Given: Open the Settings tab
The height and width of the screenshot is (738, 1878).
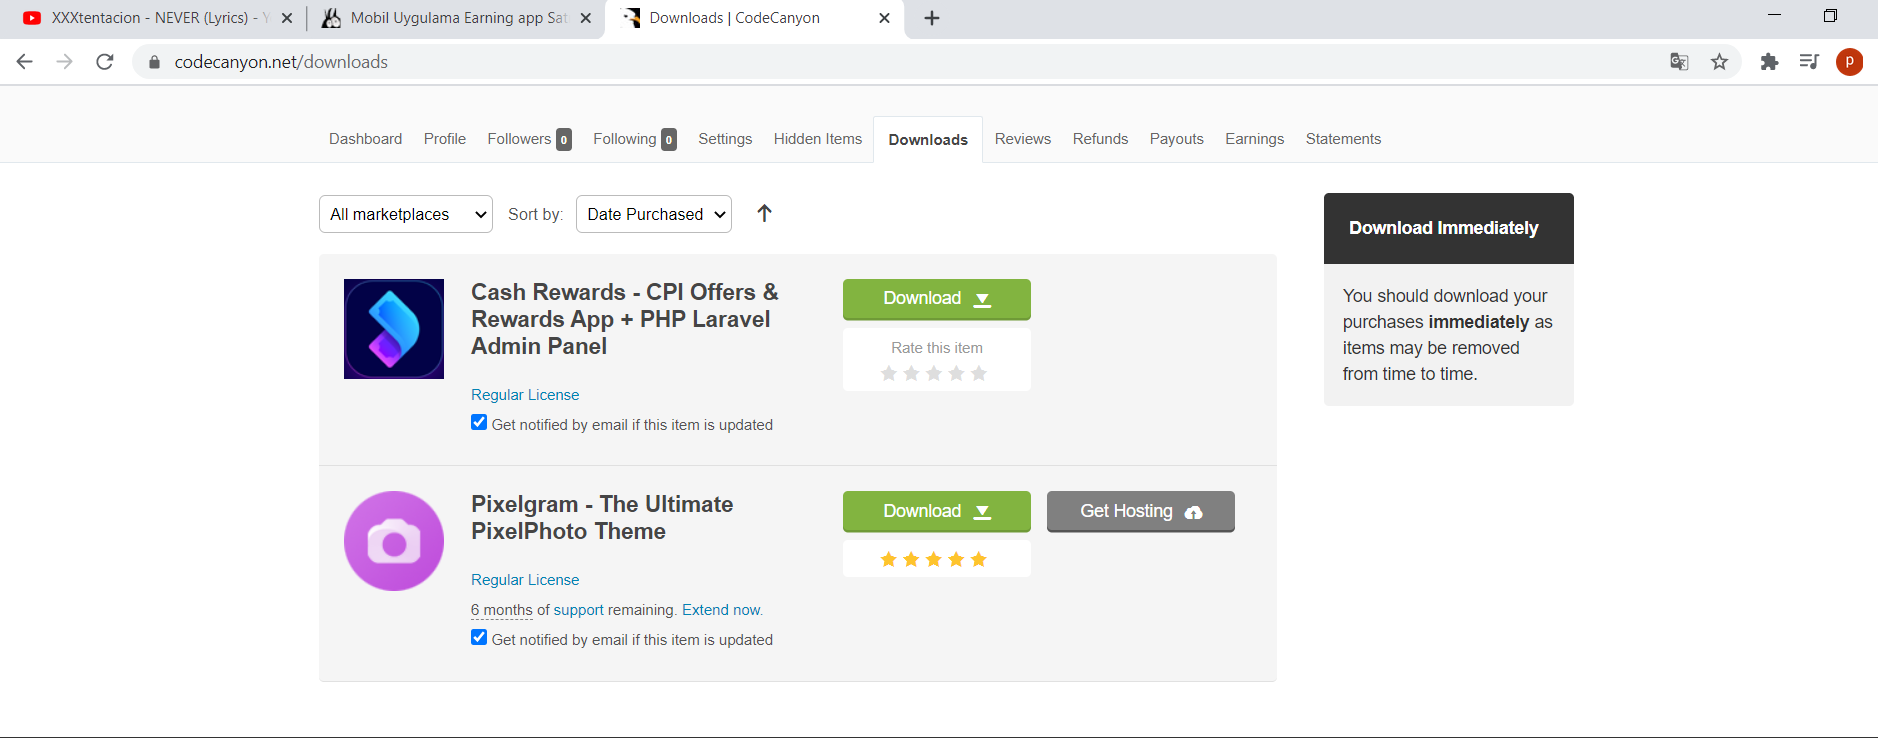Looking at the screenshot, I should point(725,139).
